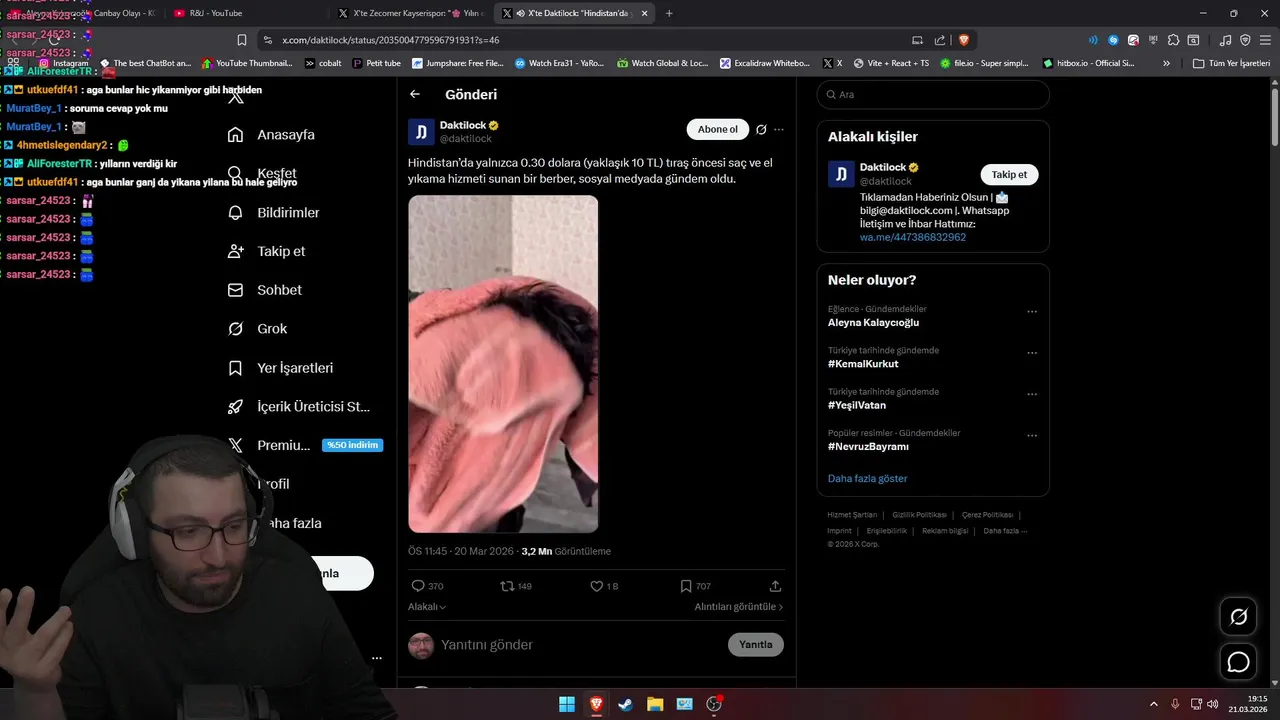This screenshot has height=720, width=1280.
Task: Open Bildirimler notifications
Action: [x=274, y=212]
